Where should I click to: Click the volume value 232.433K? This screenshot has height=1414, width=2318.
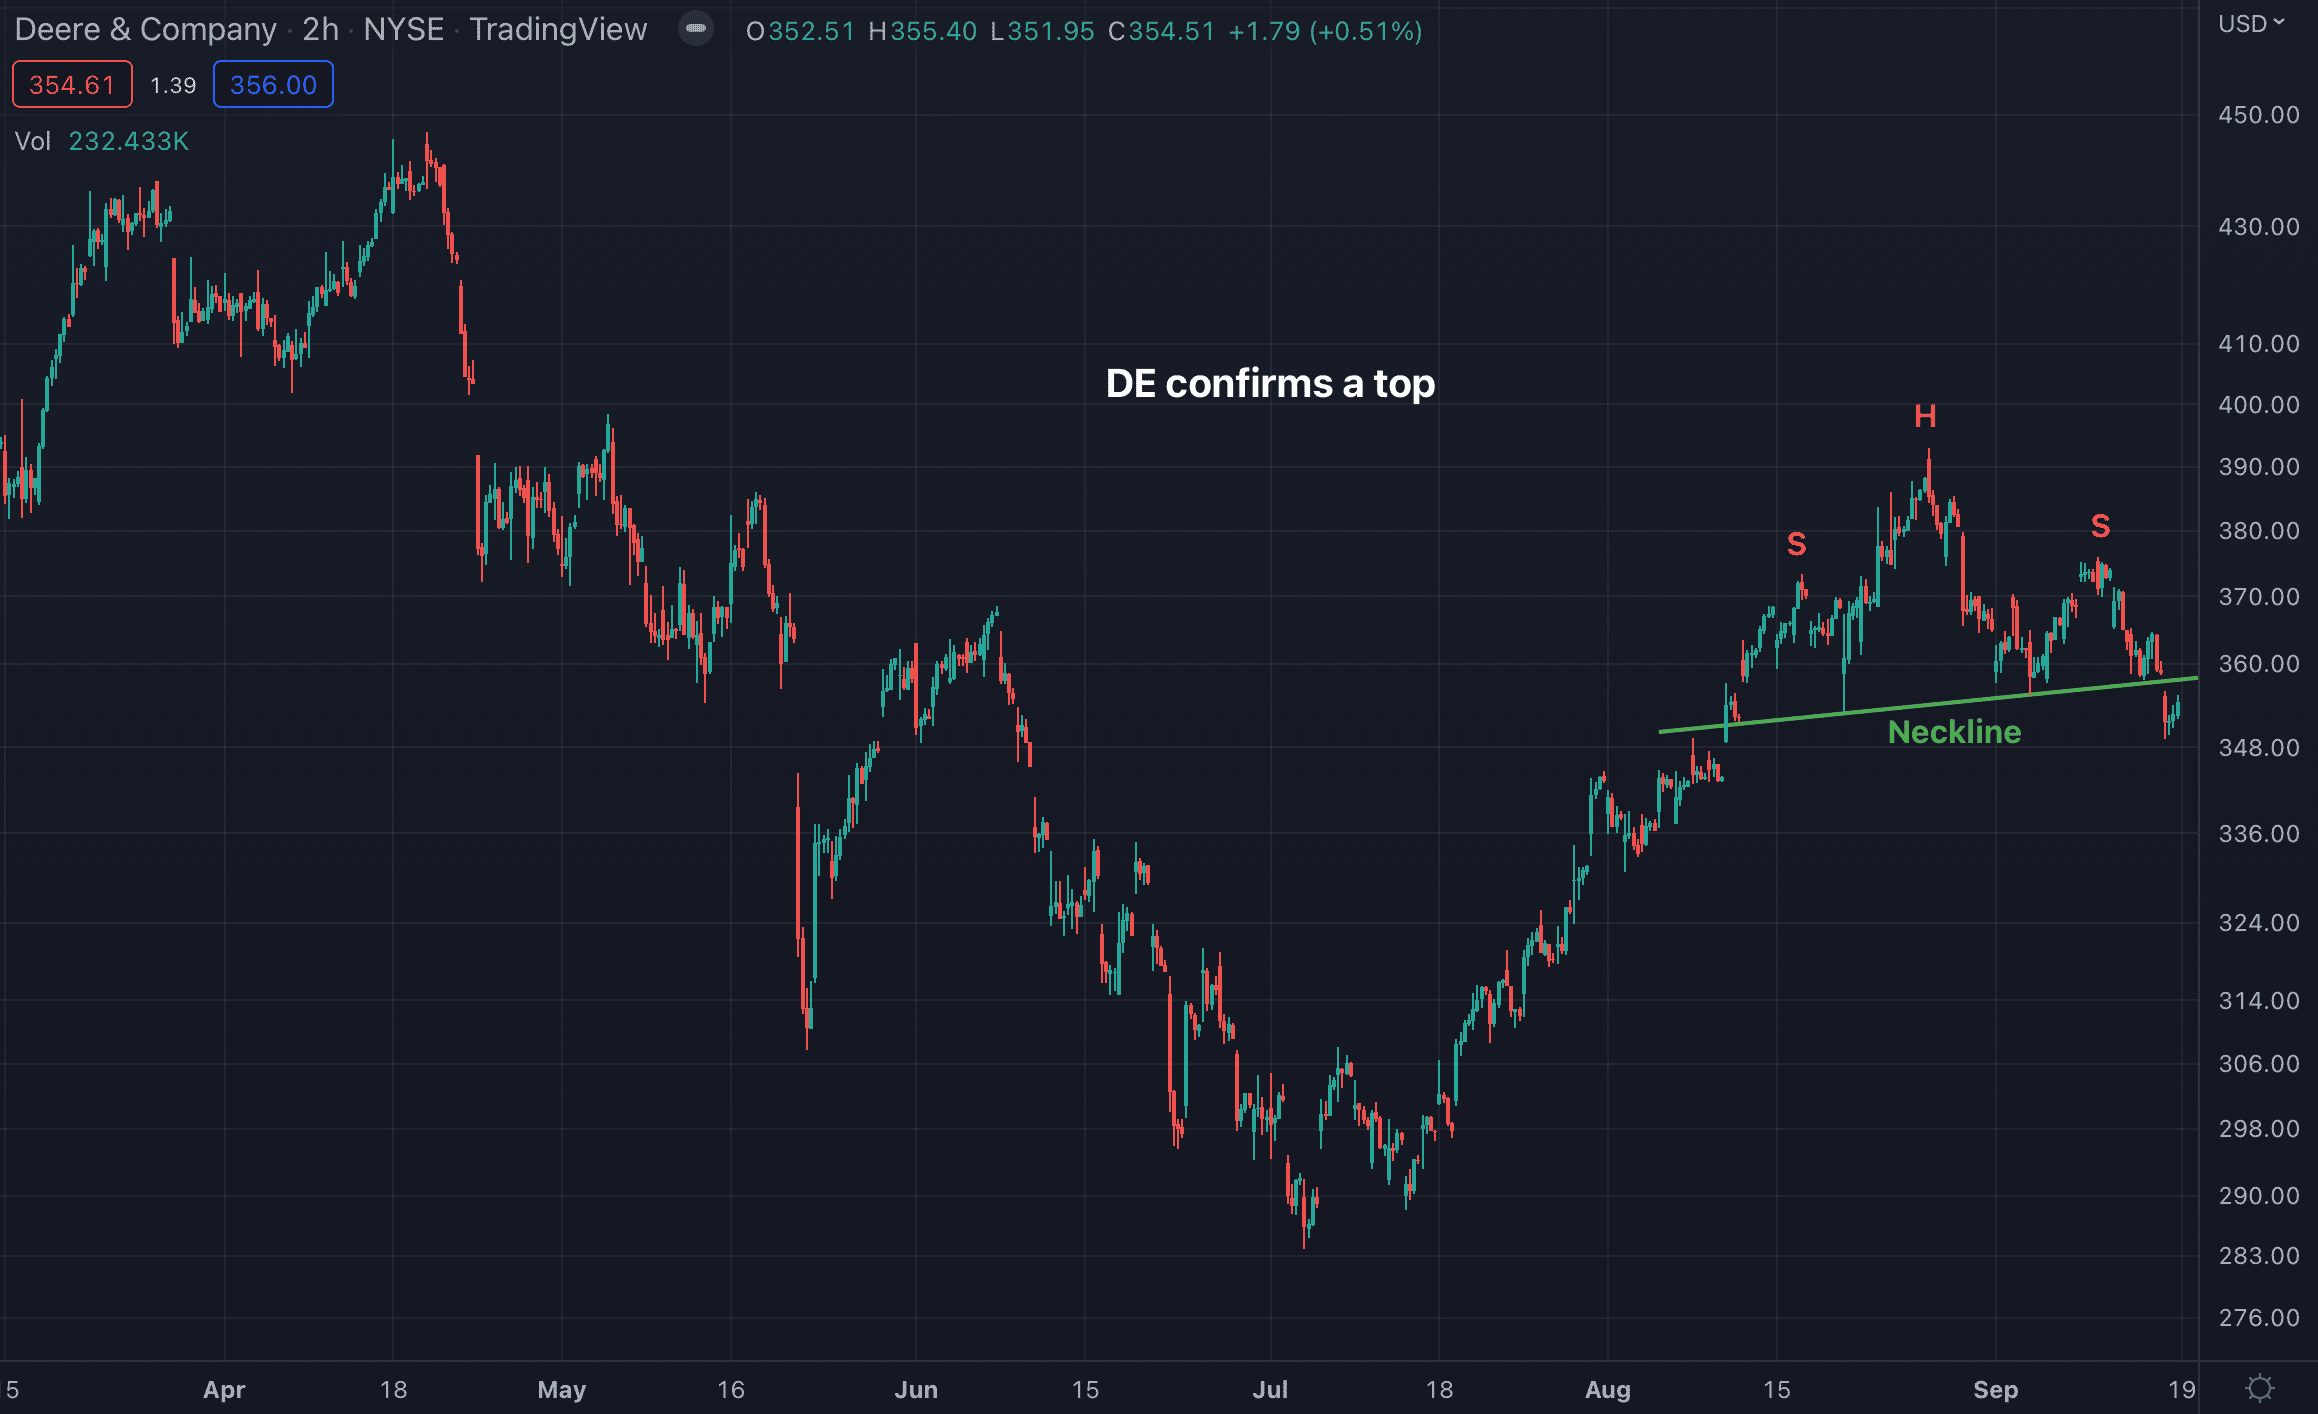(128, 141)
